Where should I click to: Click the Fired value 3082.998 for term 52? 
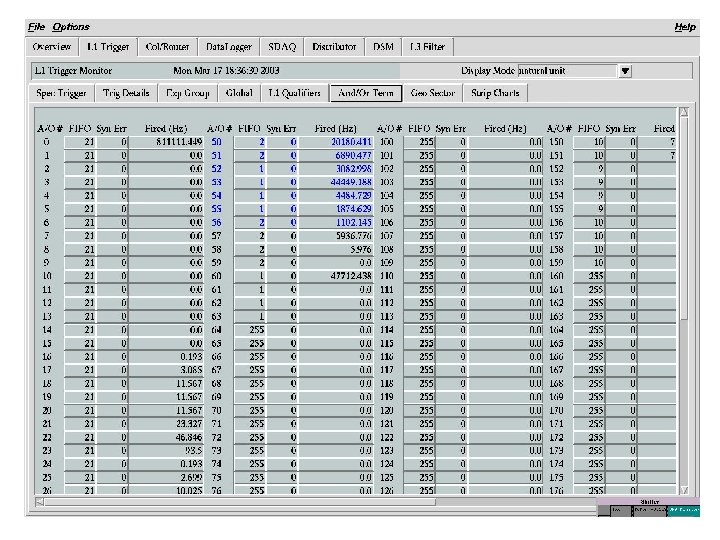pos(336,169)
